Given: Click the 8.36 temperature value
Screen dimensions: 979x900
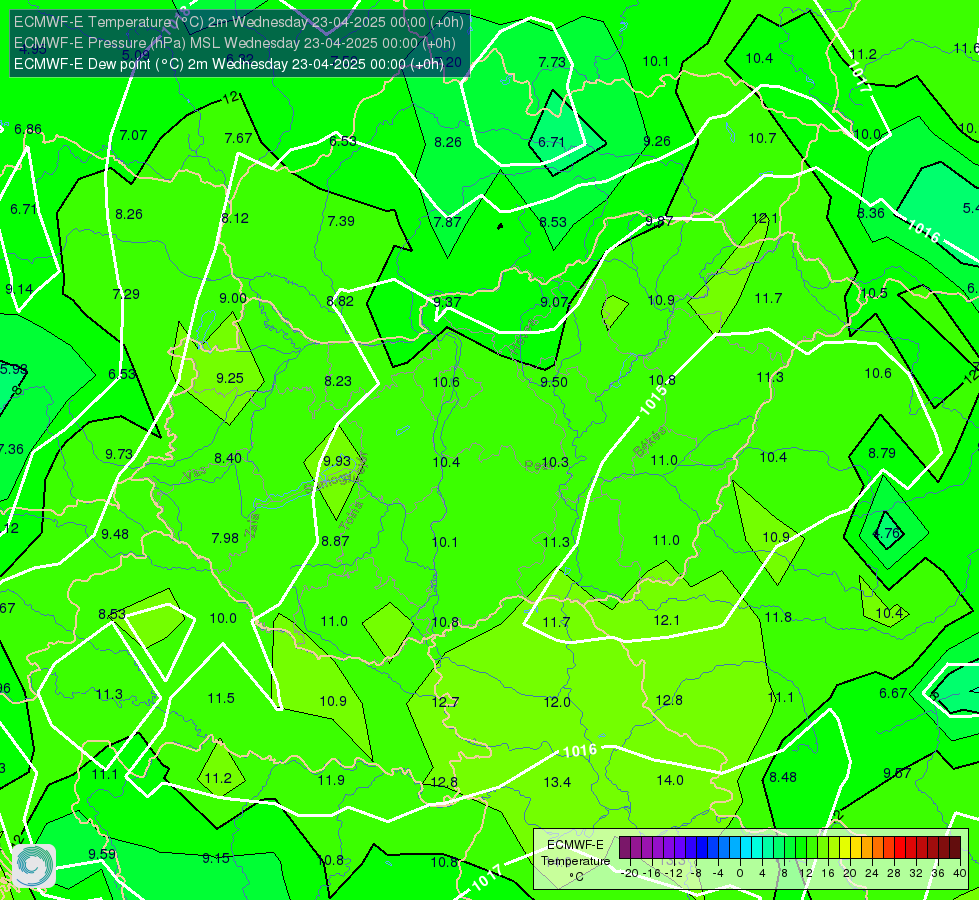Looking at the screenshot, I should click(x=870, y=213).
